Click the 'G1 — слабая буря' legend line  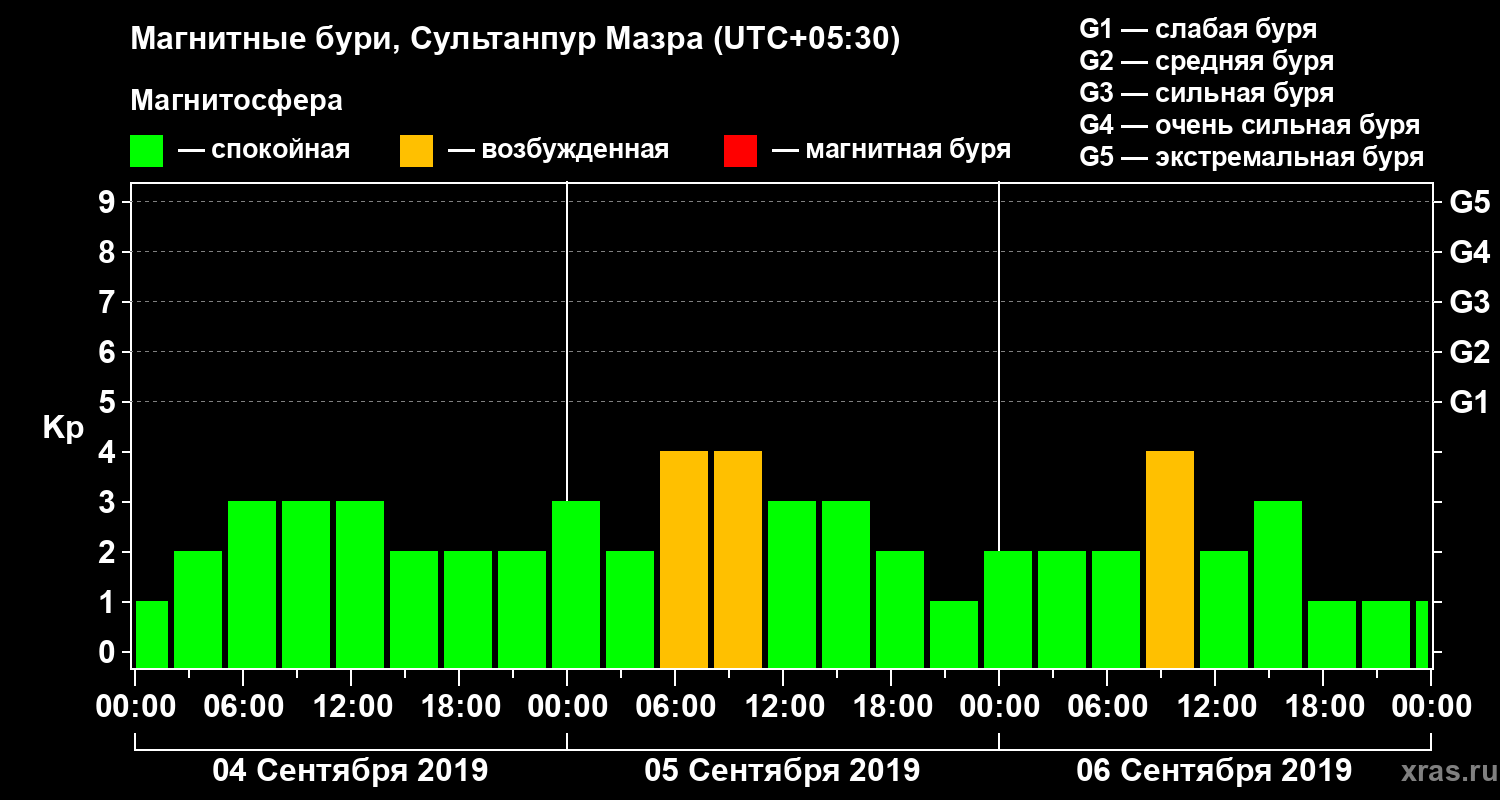point(1198,28)
